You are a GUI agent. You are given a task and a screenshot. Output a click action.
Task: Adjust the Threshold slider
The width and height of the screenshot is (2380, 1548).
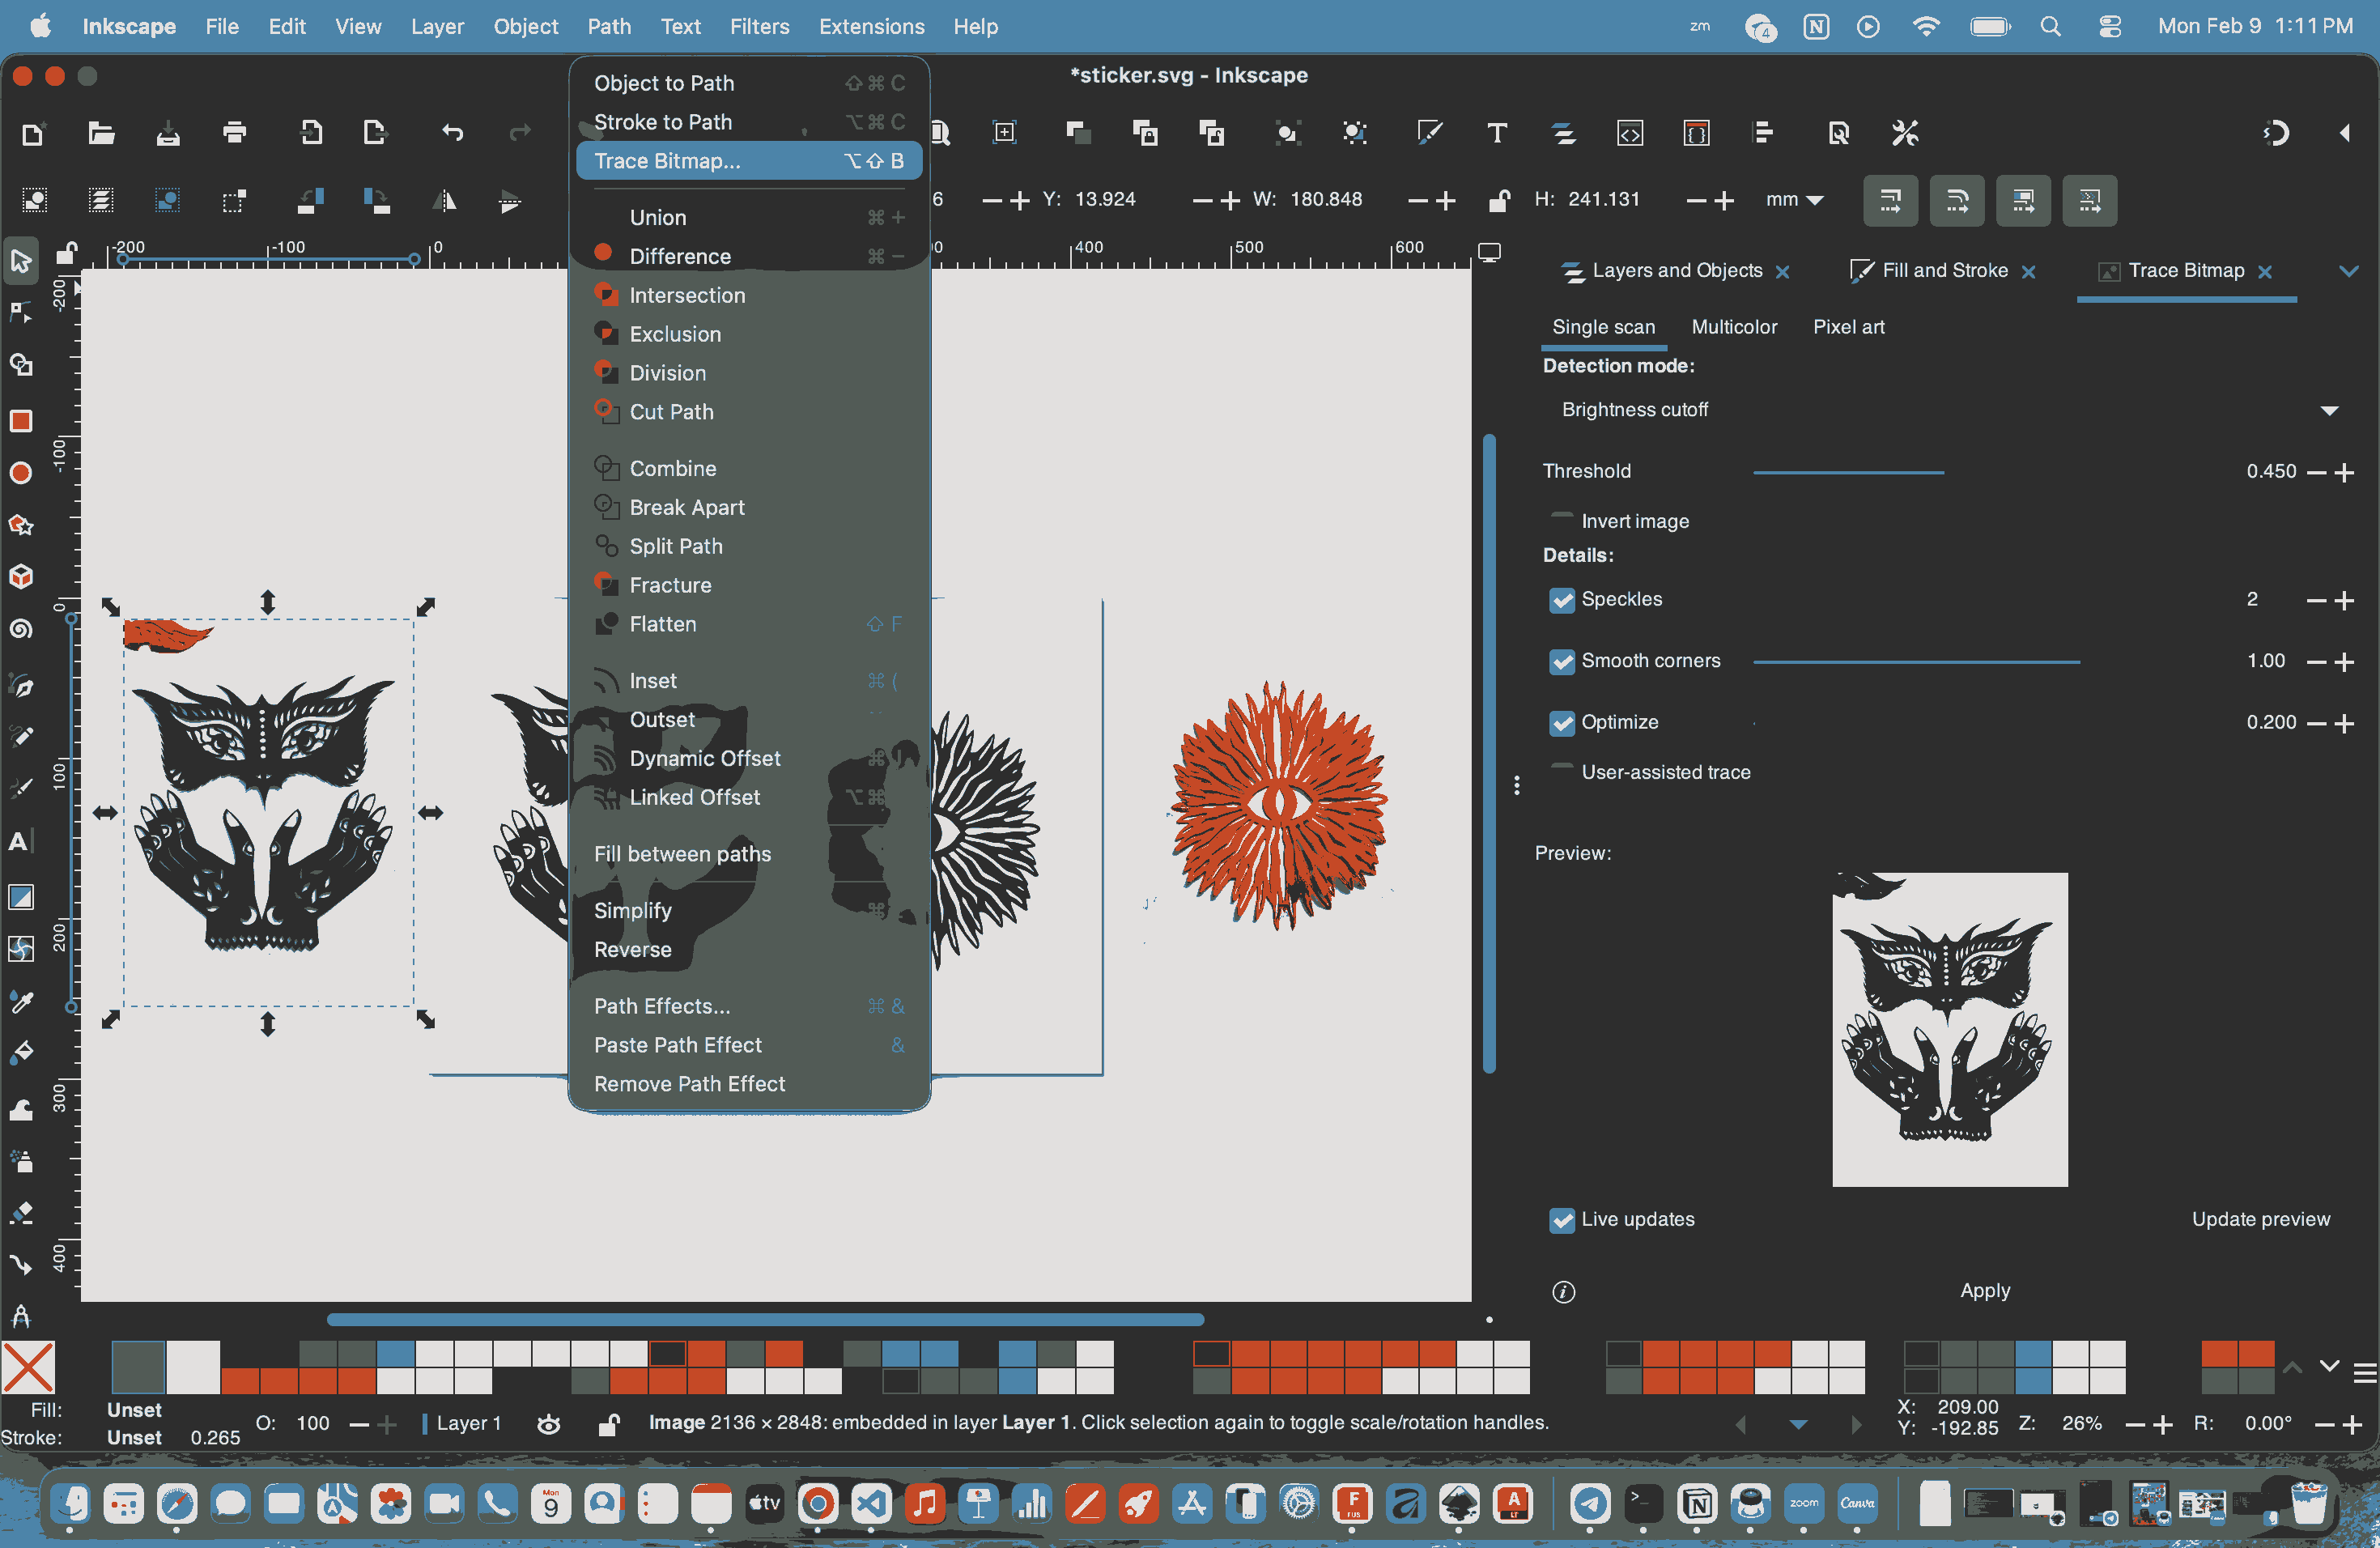coord(1944,472)
